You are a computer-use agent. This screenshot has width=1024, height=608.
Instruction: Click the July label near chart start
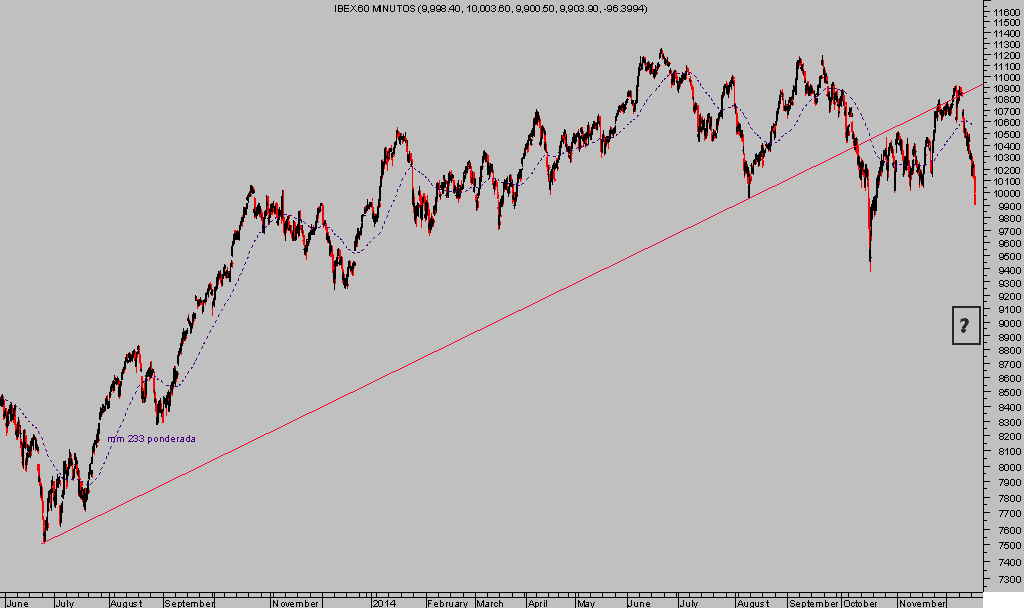[66, 603]
